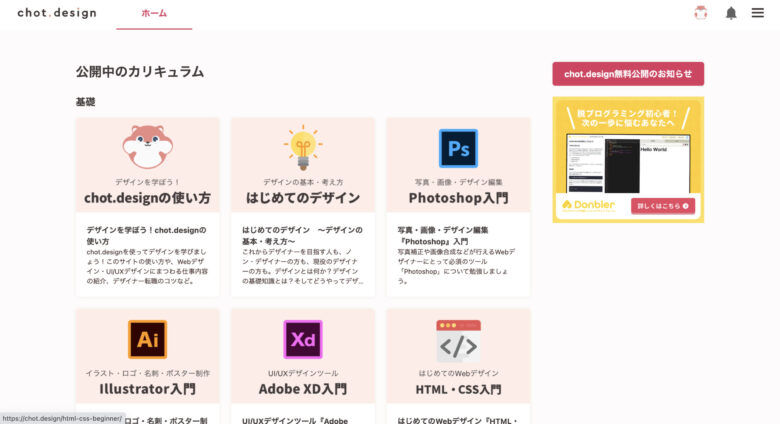The image size is (780, 424).
Task: Open the notifications bell
Action: pos(731,13)
